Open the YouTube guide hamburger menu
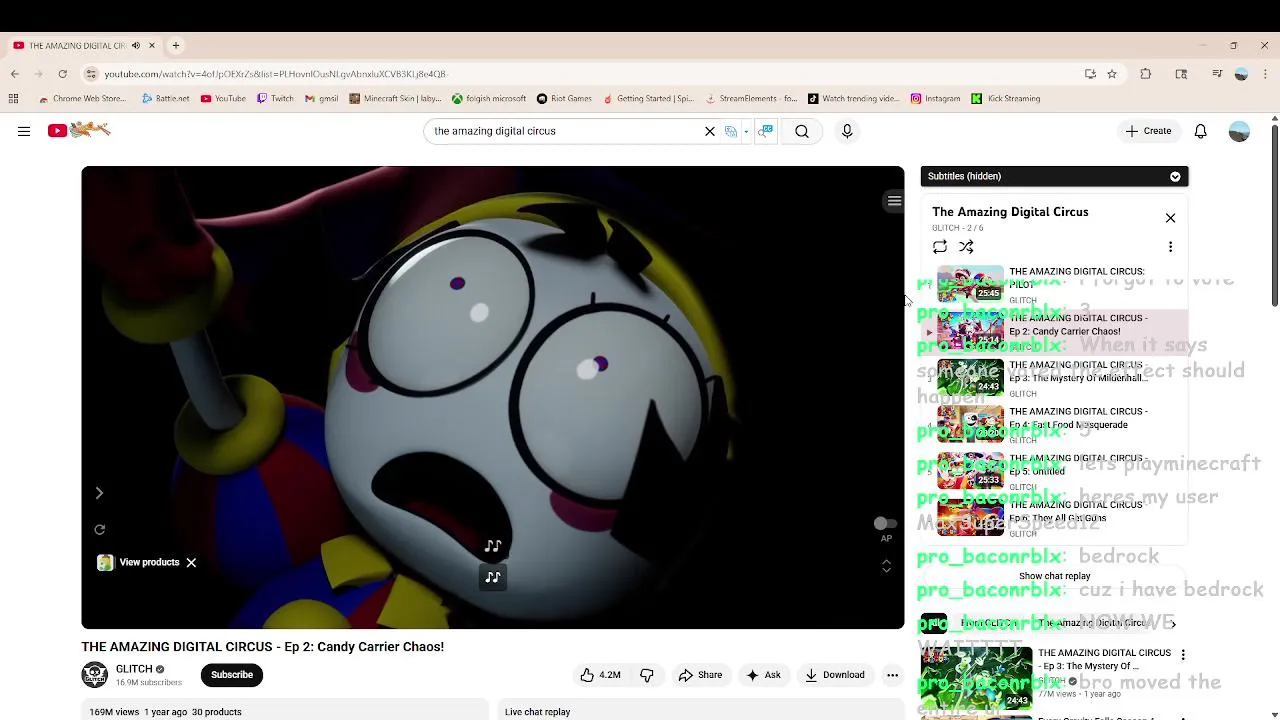This screenshot has height=720, width=1280. pyautogui.click(x=24, y=131)
